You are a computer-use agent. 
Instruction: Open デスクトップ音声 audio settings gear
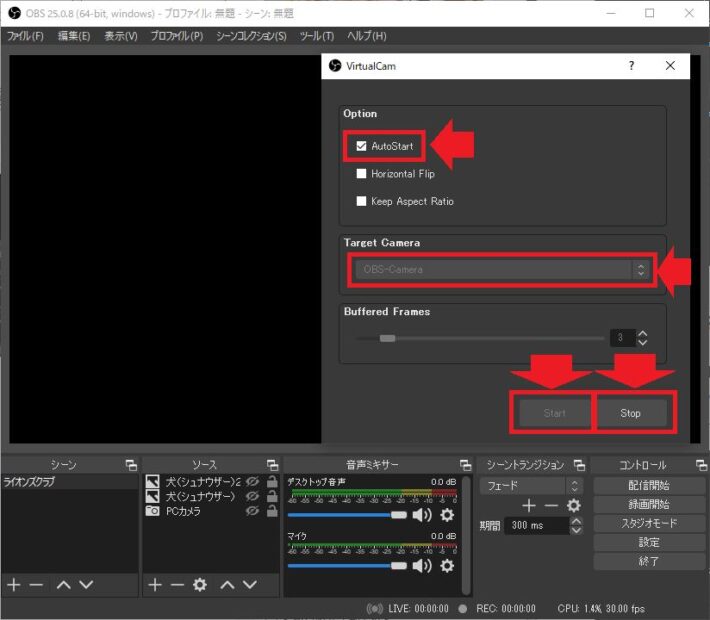pos(447,515)
